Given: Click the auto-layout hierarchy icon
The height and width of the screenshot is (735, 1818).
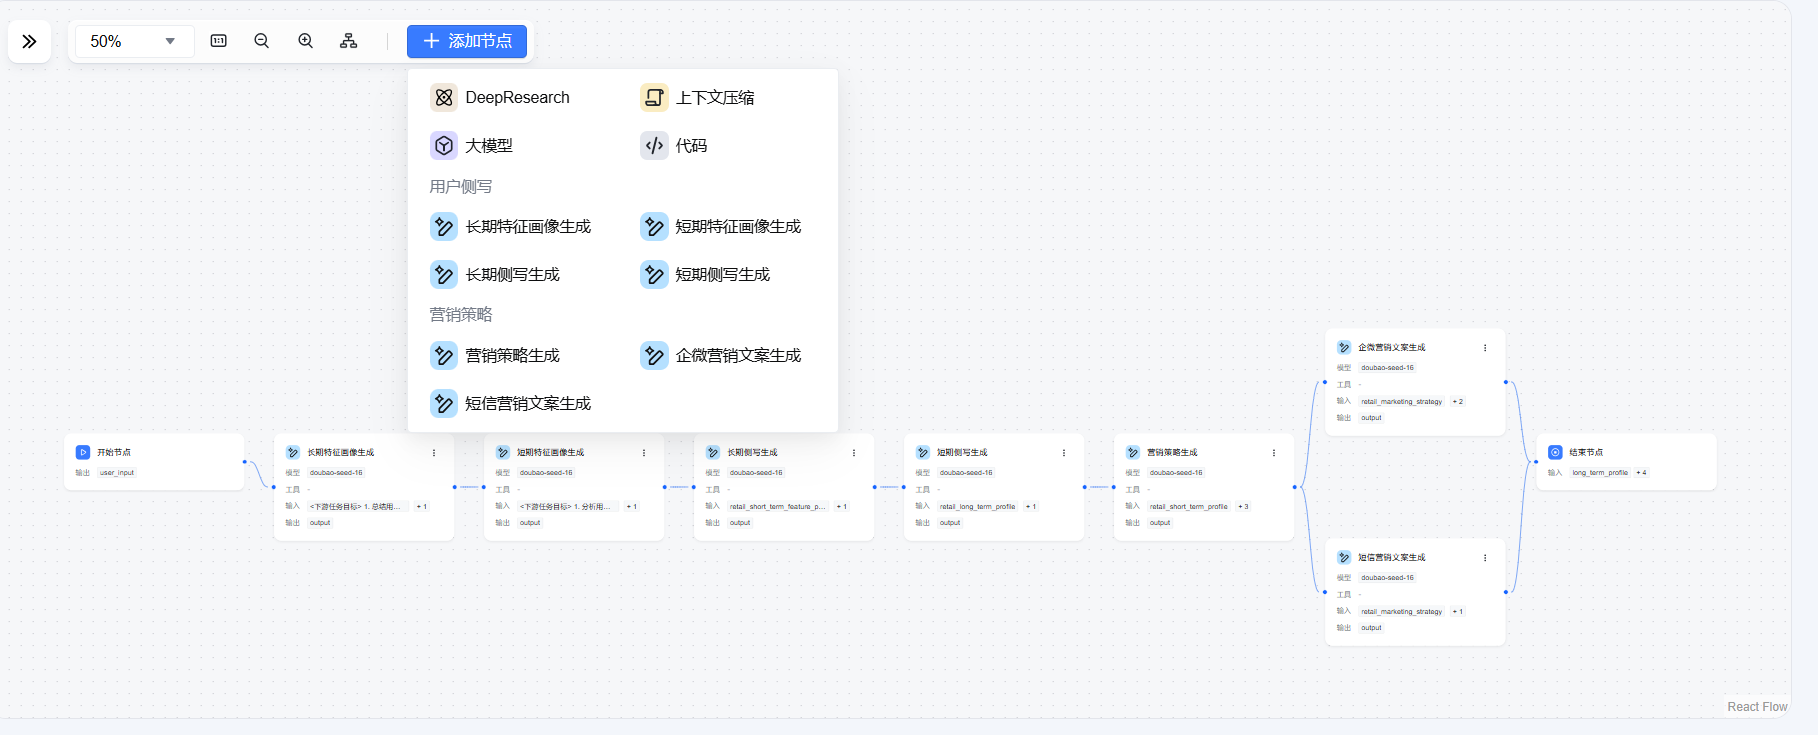Looking at the screenshot, I should click(x=349, y=41).
